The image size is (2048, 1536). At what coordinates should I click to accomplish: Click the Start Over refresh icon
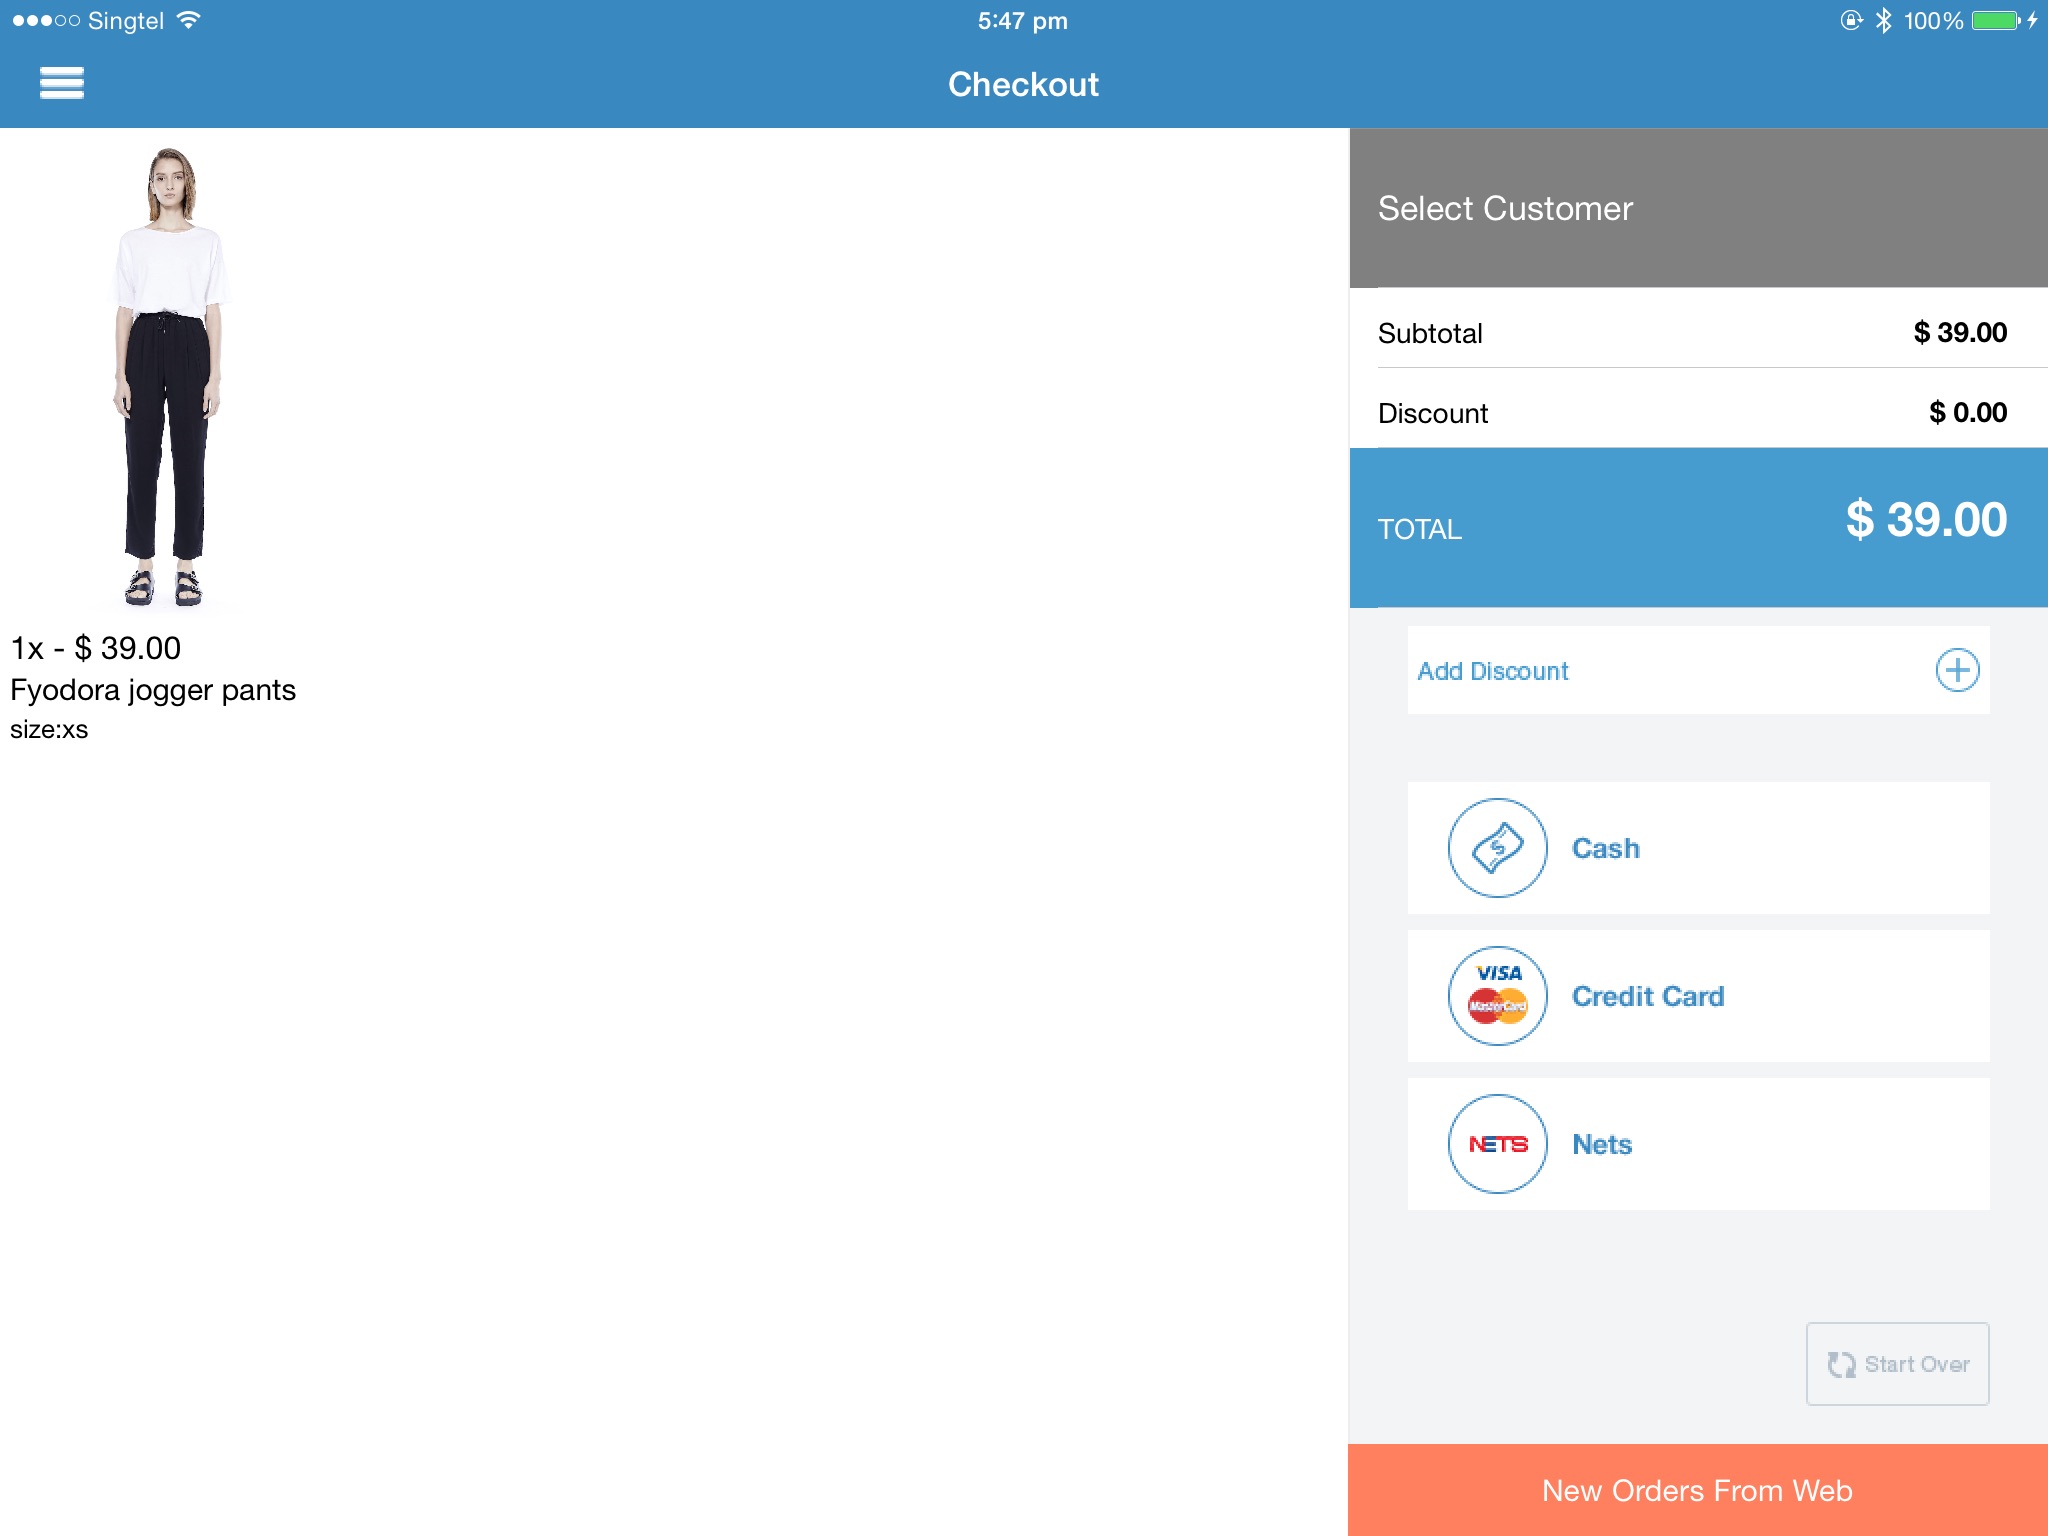pos(1838,1363)
